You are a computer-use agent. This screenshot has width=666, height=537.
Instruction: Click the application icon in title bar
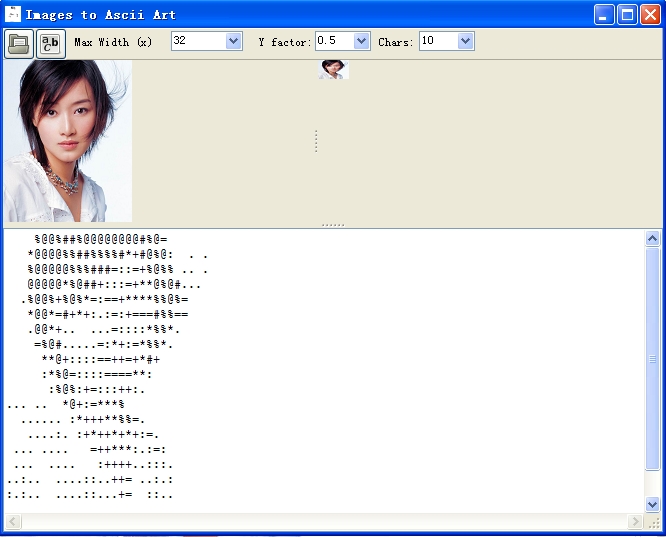13,14
